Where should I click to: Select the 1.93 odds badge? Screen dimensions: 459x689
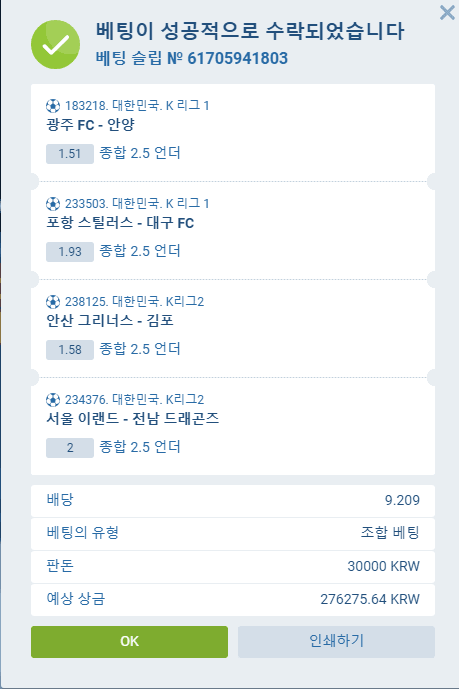70,252
